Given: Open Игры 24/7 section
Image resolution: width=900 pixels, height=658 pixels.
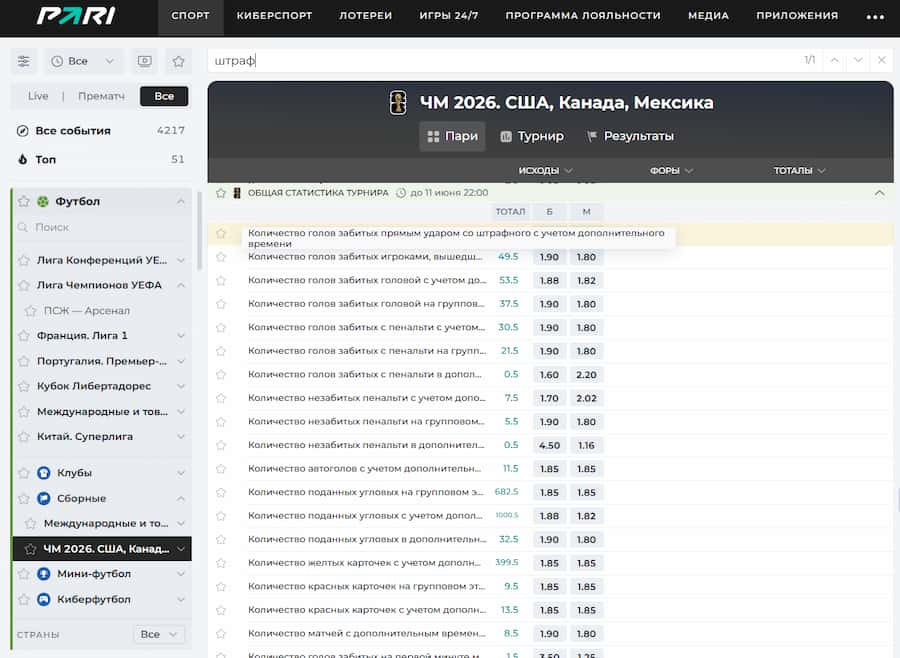Looking at the screenshot, I should coord(449,16).
